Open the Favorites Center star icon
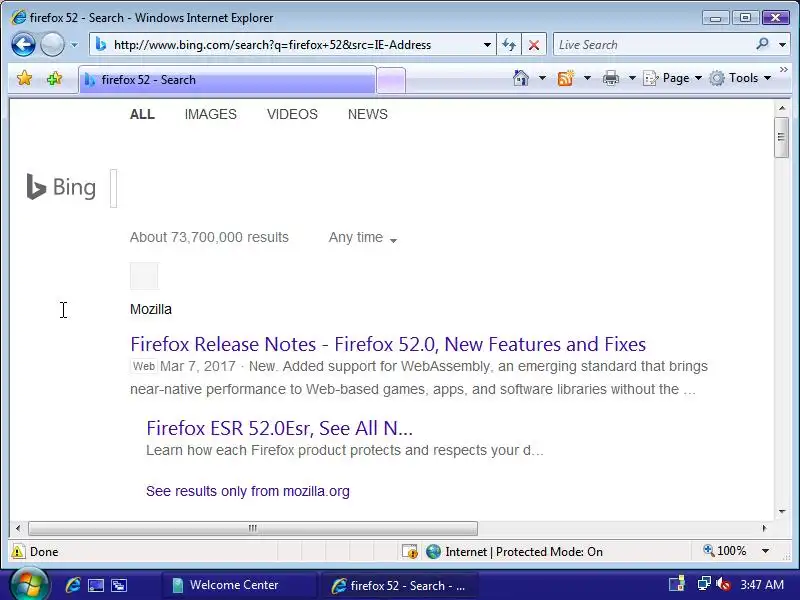The image size is (800, 600). point(24,79)
